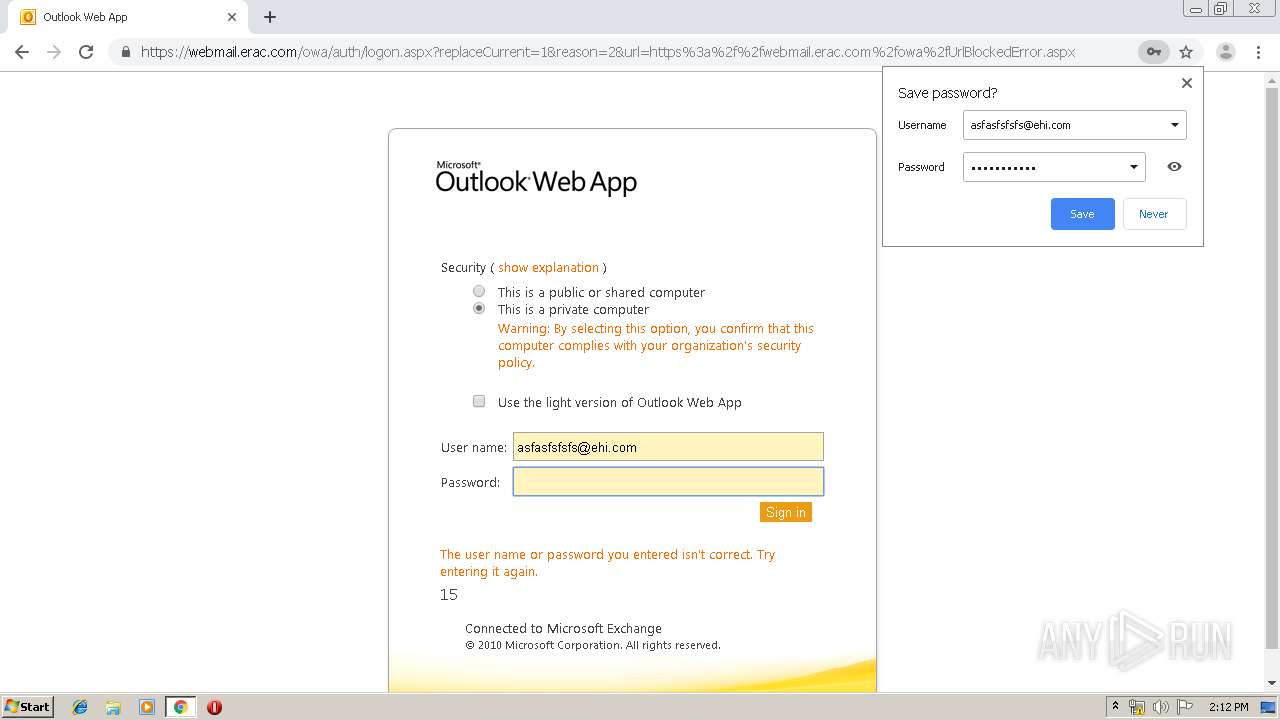
Task: Go back to the previous page
Action: click(x=22, y=52)
